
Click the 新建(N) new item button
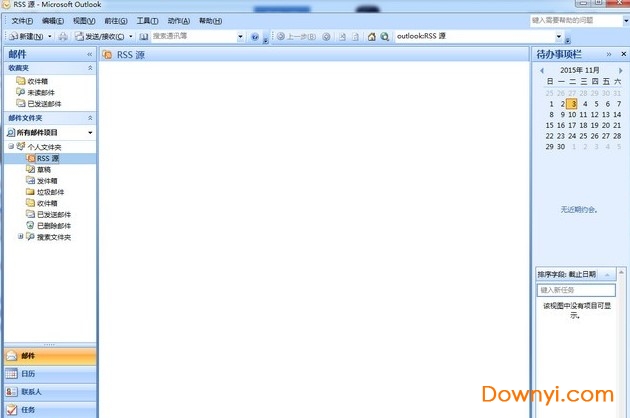pyautogui.click(x=27, y=37)
